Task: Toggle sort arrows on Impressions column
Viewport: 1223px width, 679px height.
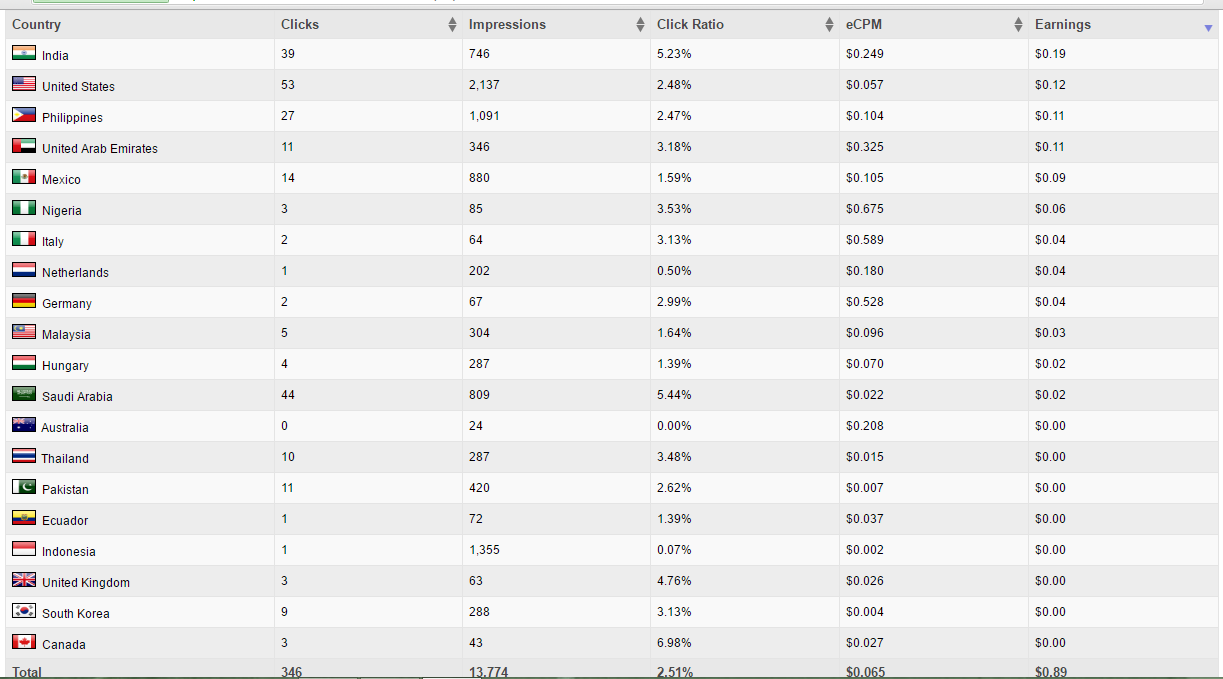Action: click(640, 25)
